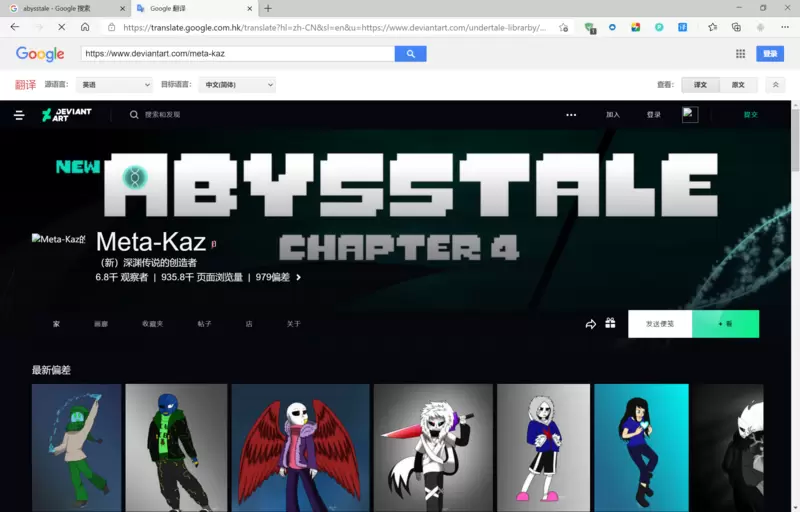
Task: Open the colorful square extension icon
Action: click(636, 28)
